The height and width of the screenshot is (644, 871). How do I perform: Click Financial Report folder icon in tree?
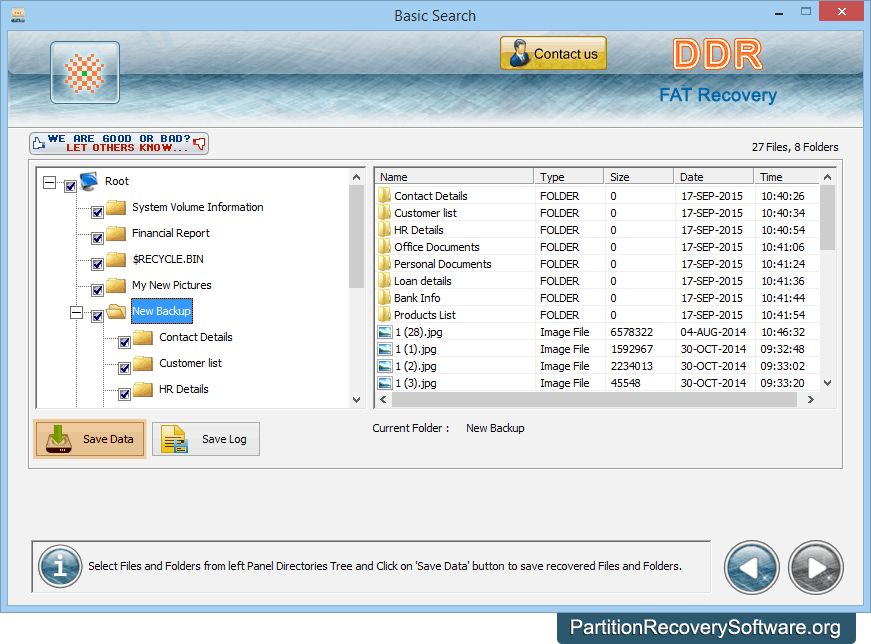pos(116,233)
